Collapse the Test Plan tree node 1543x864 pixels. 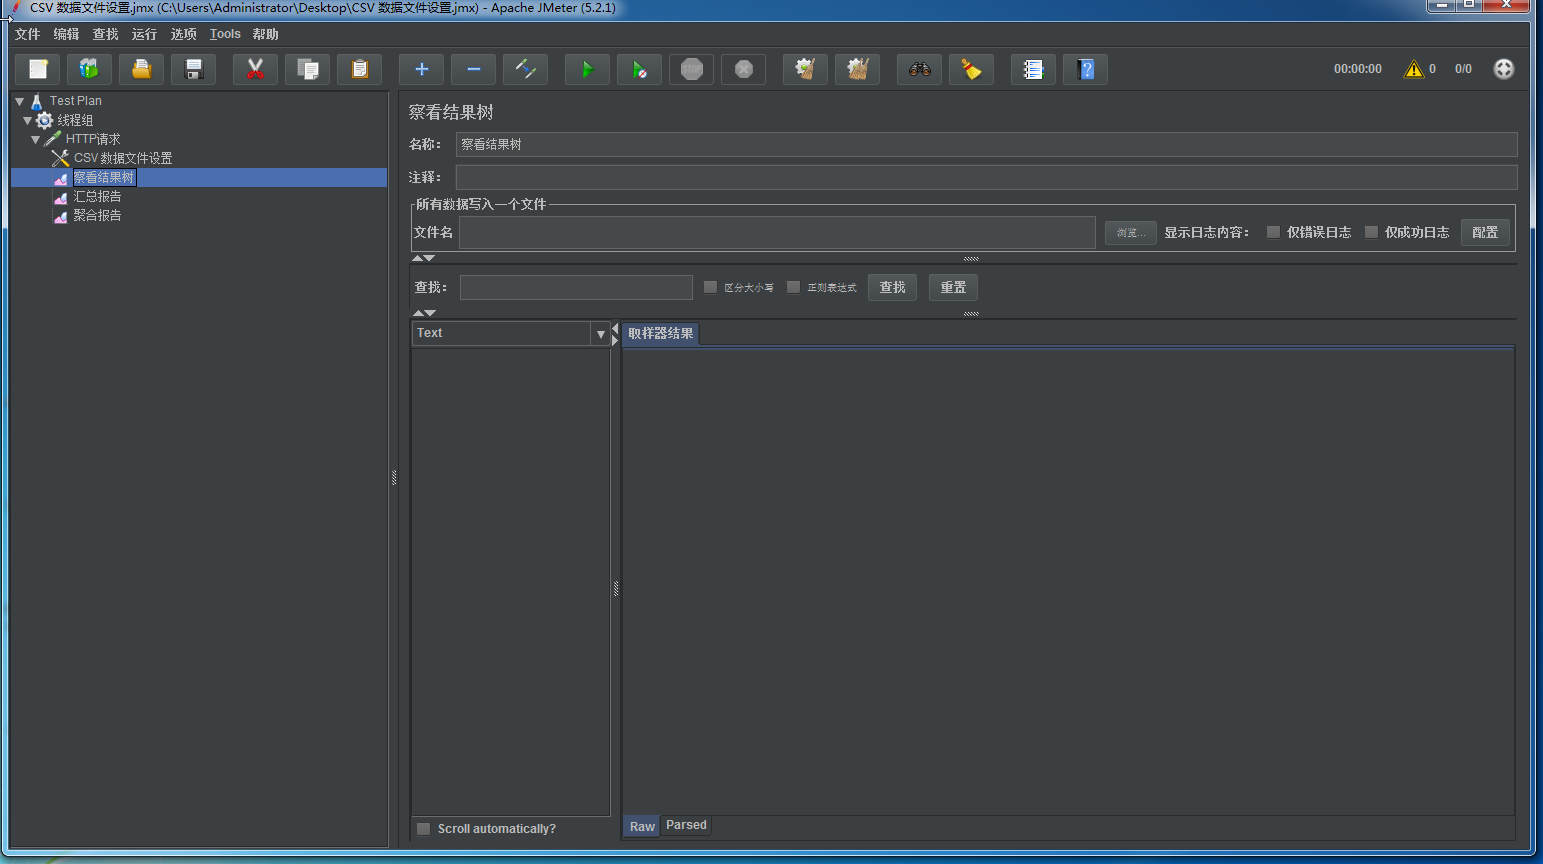20,101
